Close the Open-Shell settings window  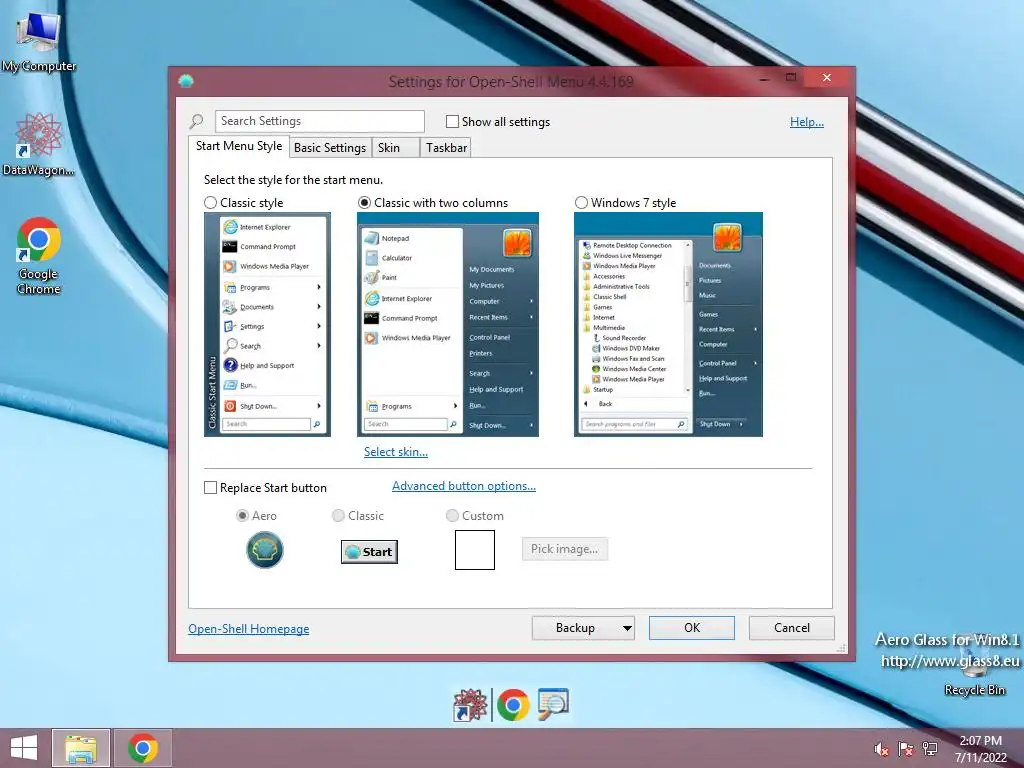[827, 78]
